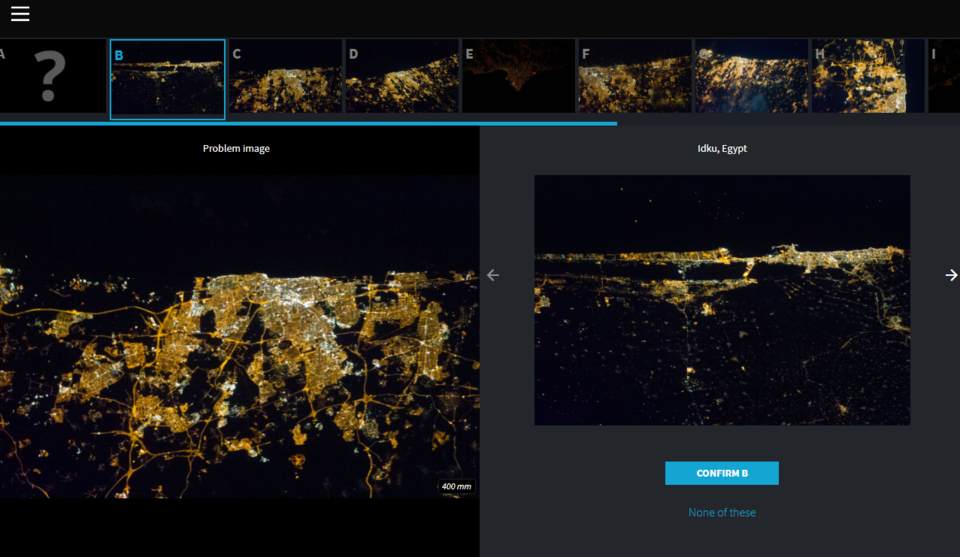Click the 400 mm focal length label

pyautogui.click(x=456, y=487)
